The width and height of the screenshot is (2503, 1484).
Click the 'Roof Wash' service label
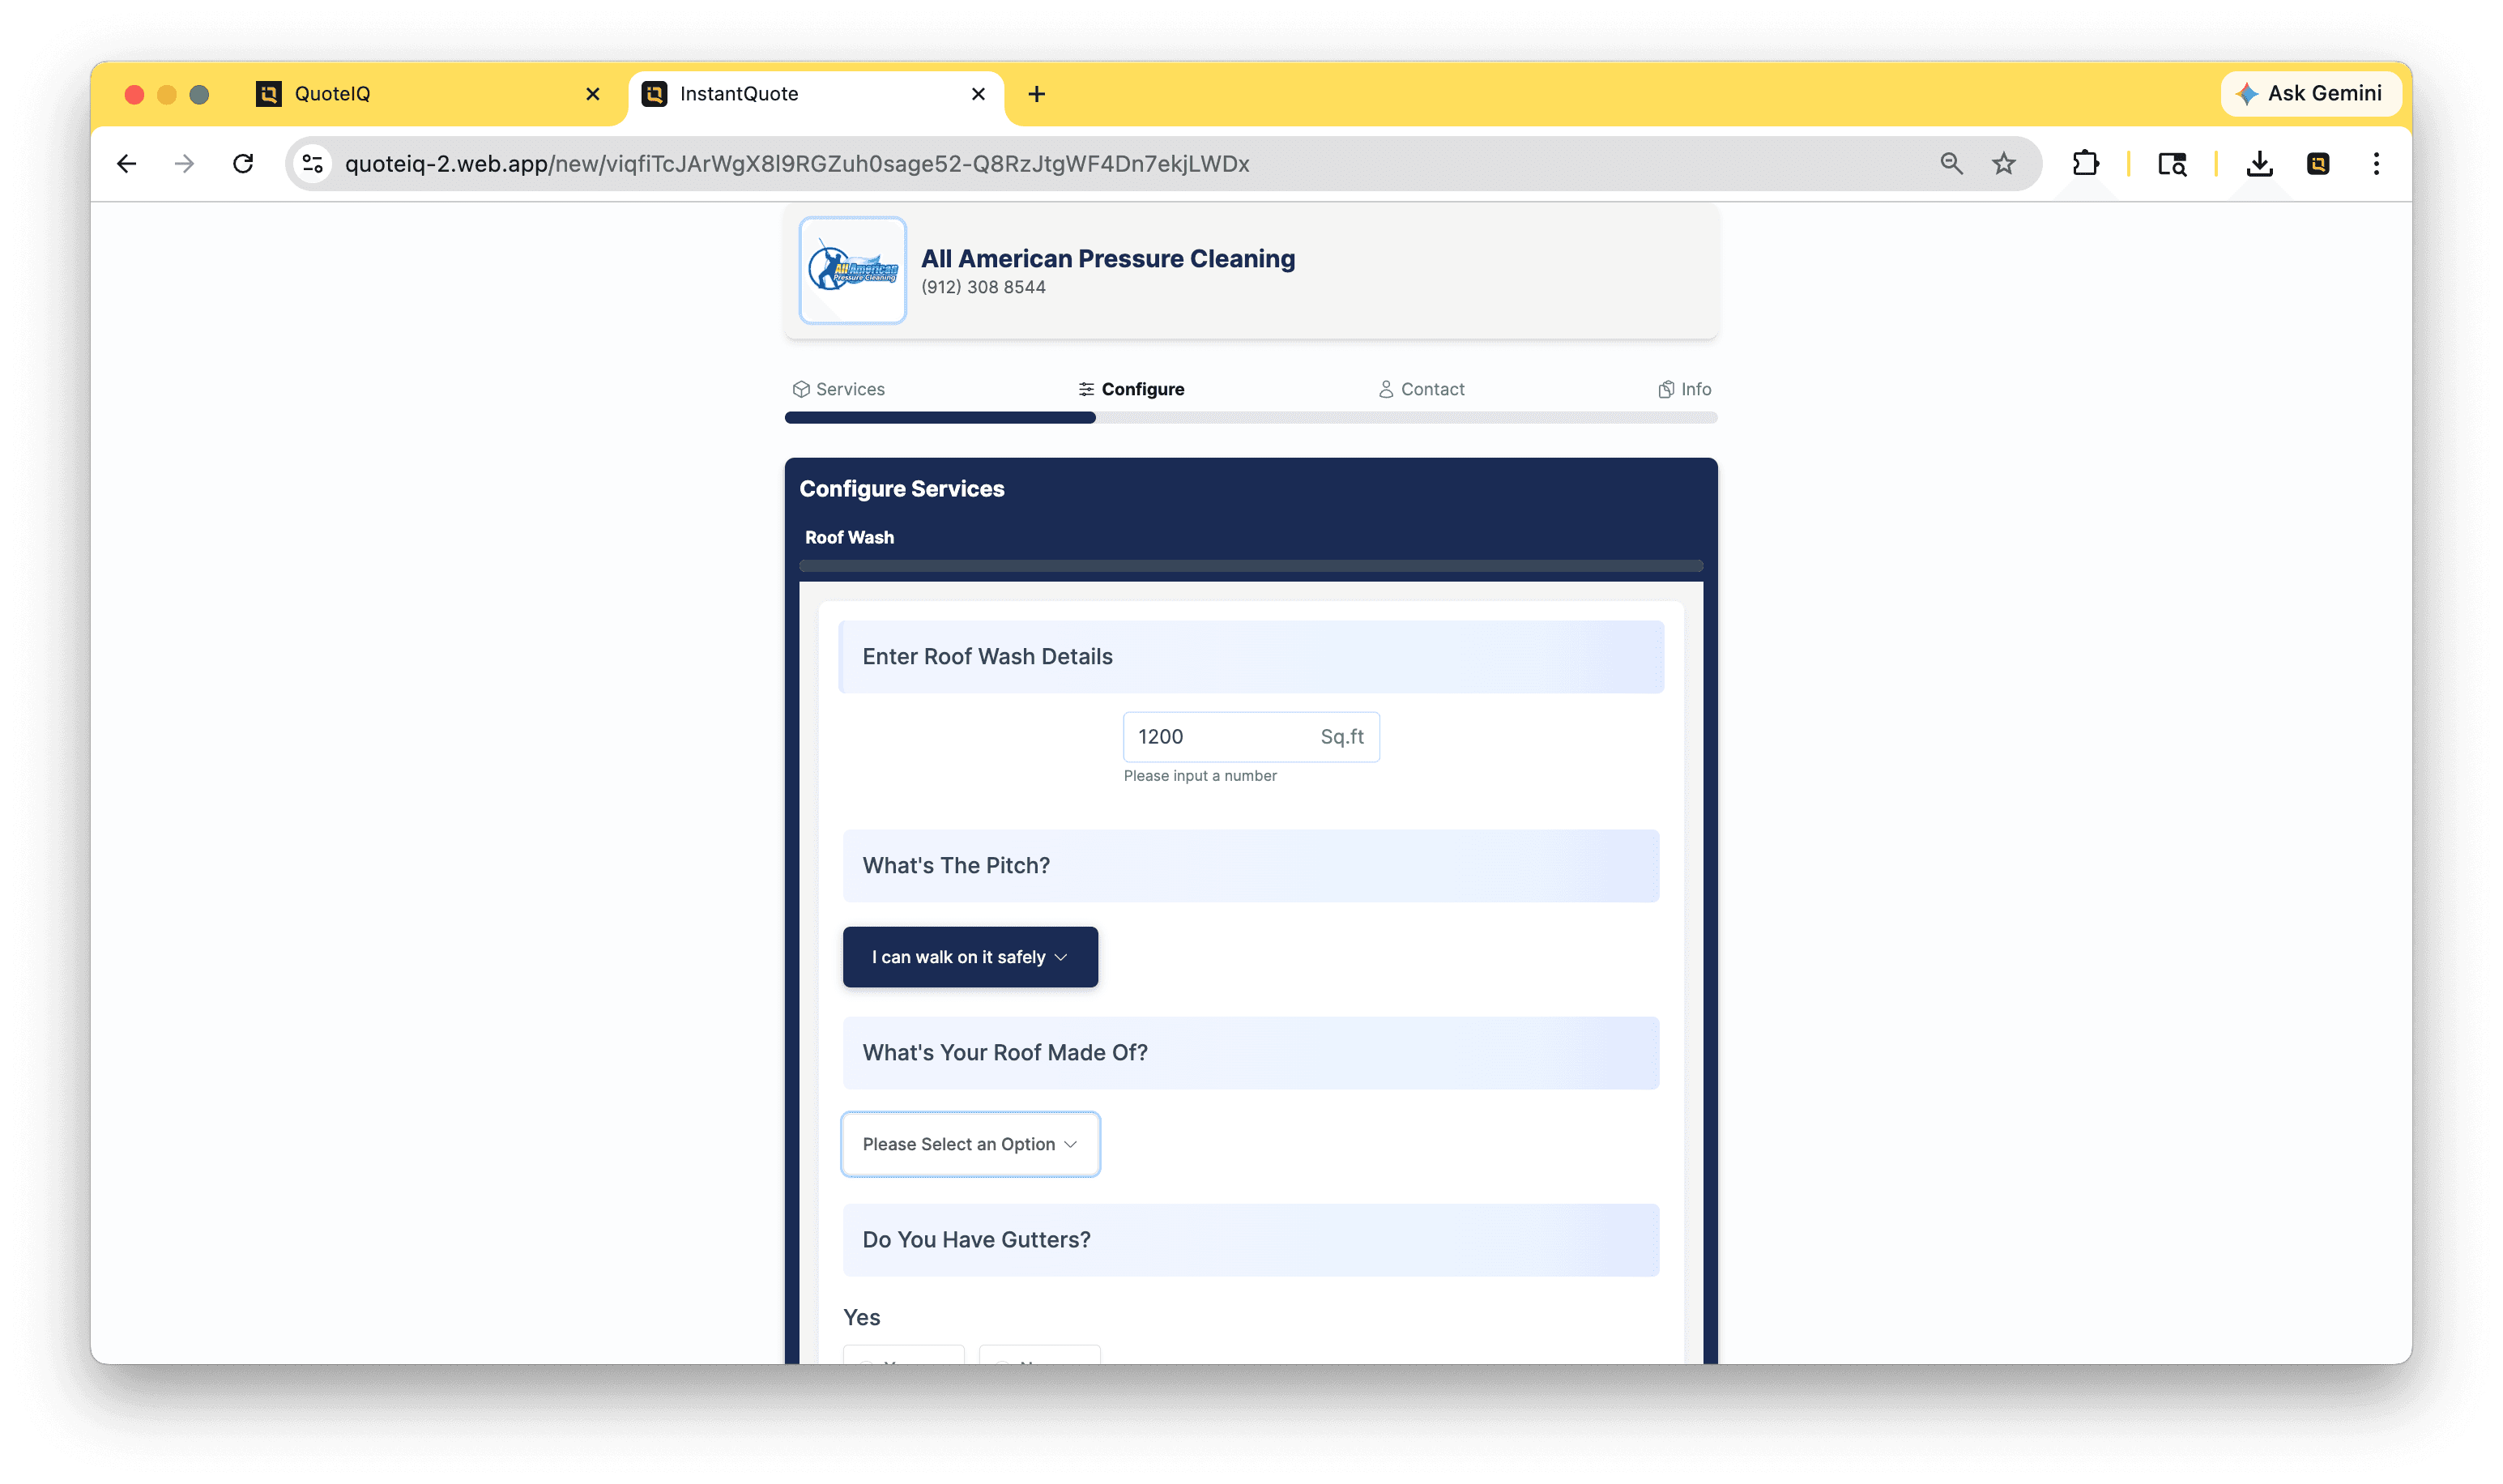pyautogui.click(x=849, y=537)
